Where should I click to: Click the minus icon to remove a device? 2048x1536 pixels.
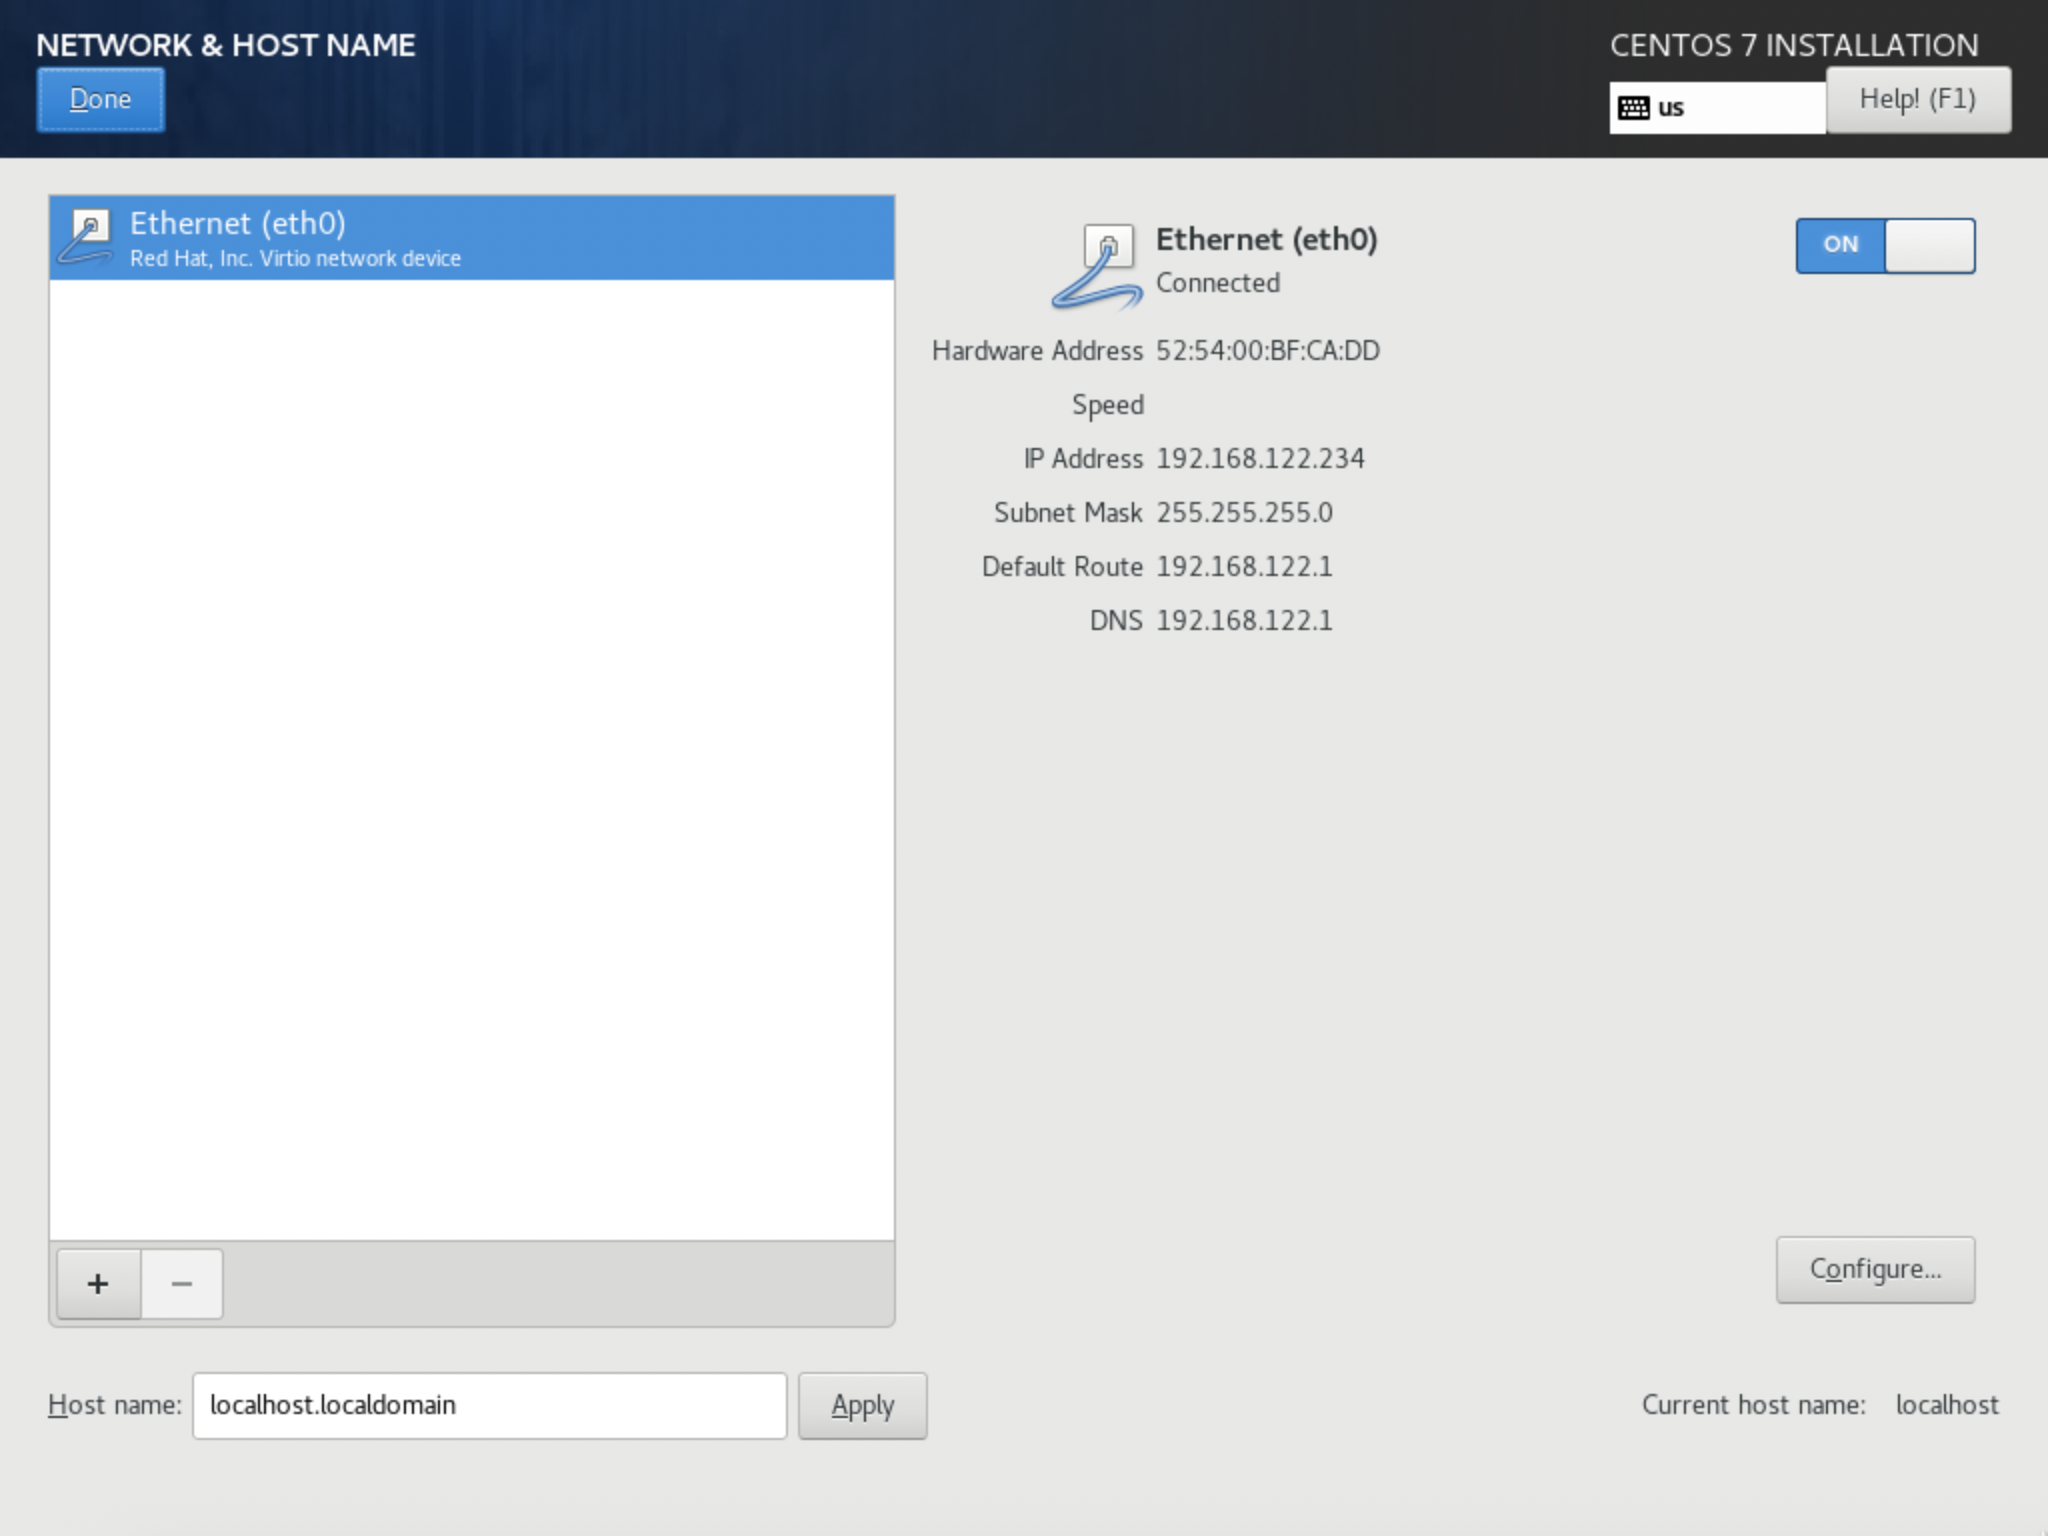pos(182,1283)
